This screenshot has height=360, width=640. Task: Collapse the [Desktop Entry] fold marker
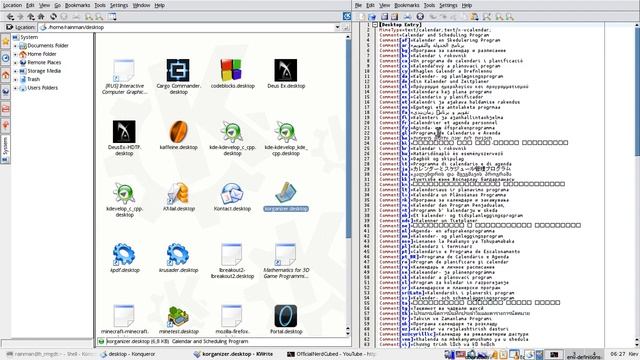(375, 25)
